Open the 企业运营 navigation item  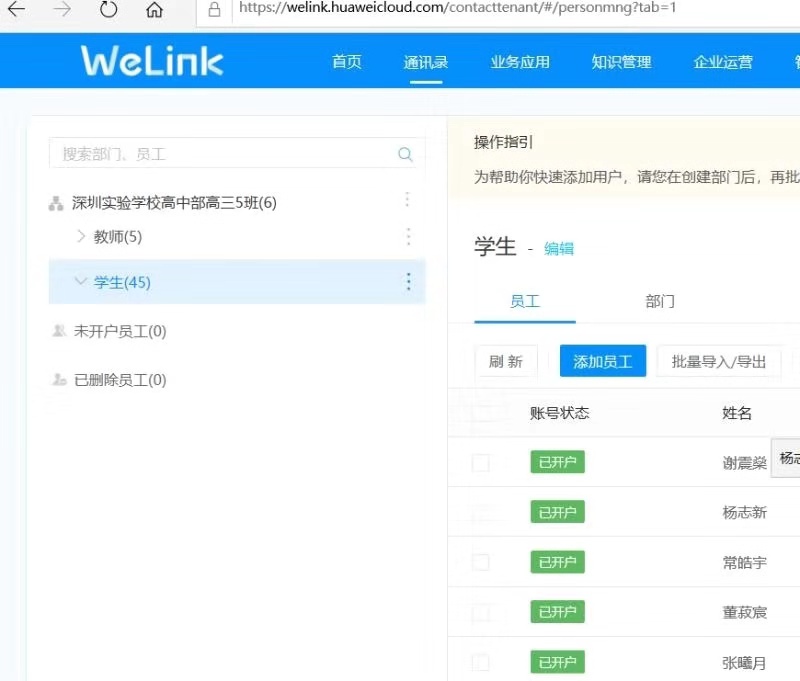click(x=722, y=62)
